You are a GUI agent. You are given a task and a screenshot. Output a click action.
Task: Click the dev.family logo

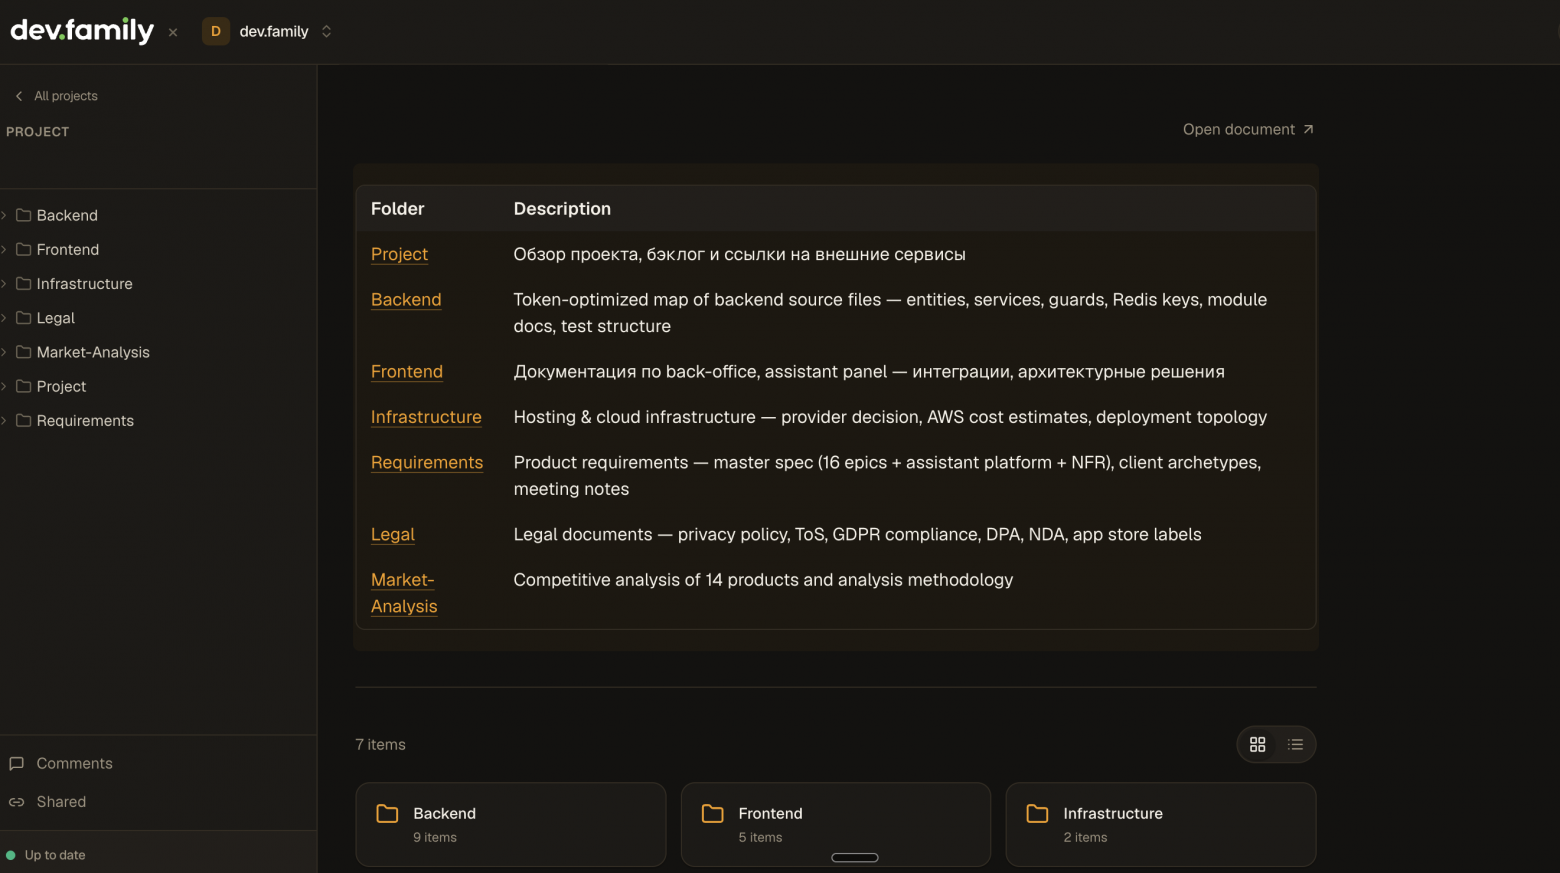tap(82, 31)
